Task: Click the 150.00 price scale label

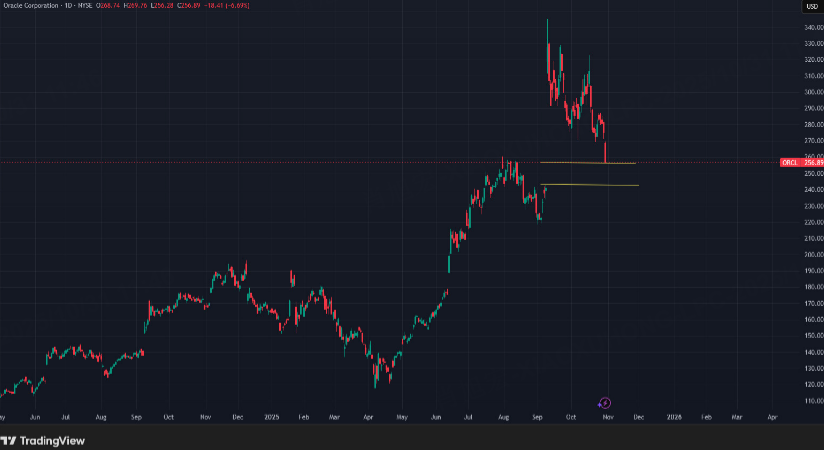Action: [x=812, y=335]
